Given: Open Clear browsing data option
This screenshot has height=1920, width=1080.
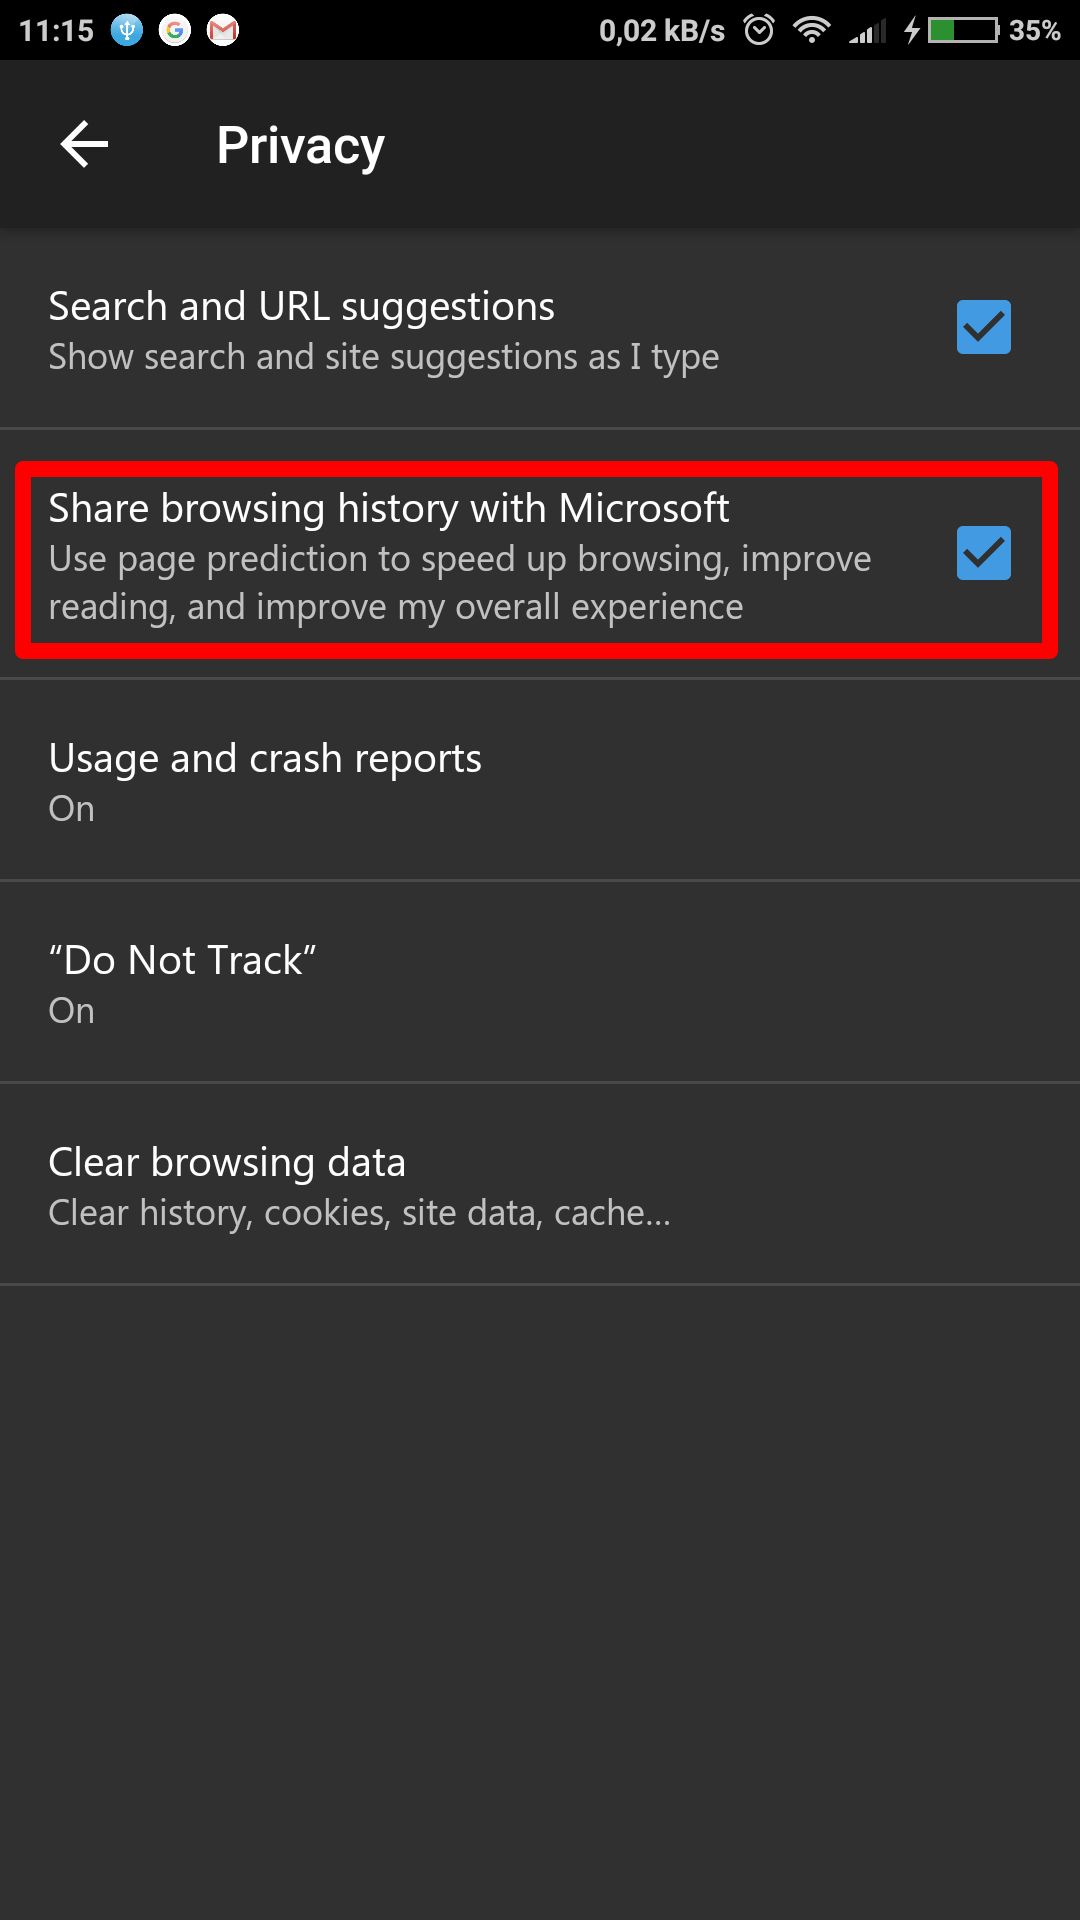Looking at the screenshot, I should tap(540, 1185).
